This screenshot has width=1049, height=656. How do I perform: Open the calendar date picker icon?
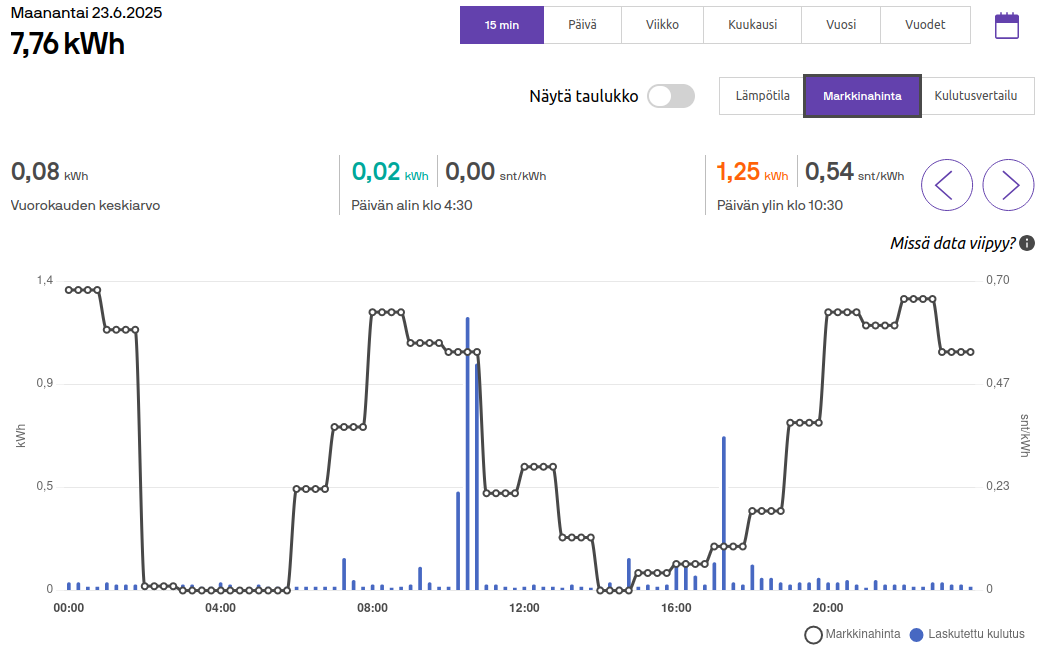point(1006,26)
